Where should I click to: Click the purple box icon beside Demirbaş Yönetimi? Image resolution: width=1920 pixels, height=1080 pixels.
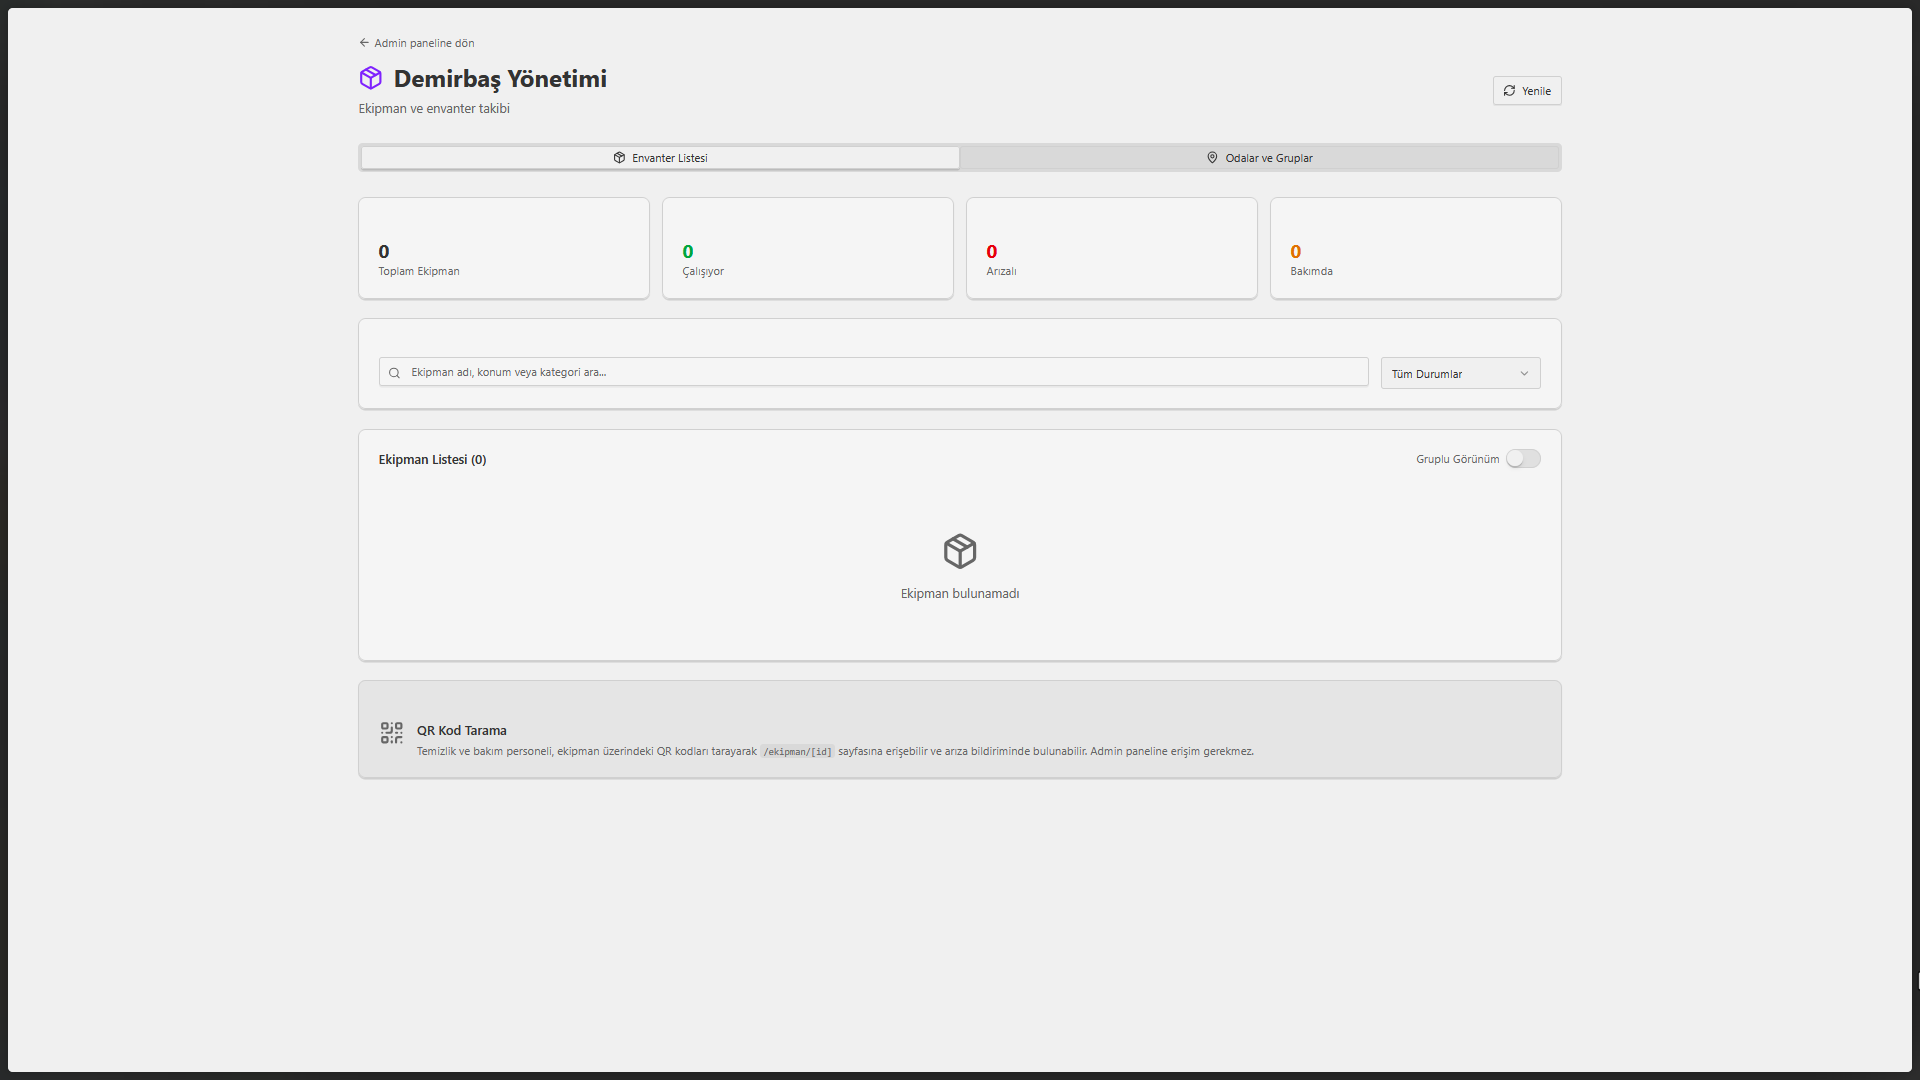370,78
